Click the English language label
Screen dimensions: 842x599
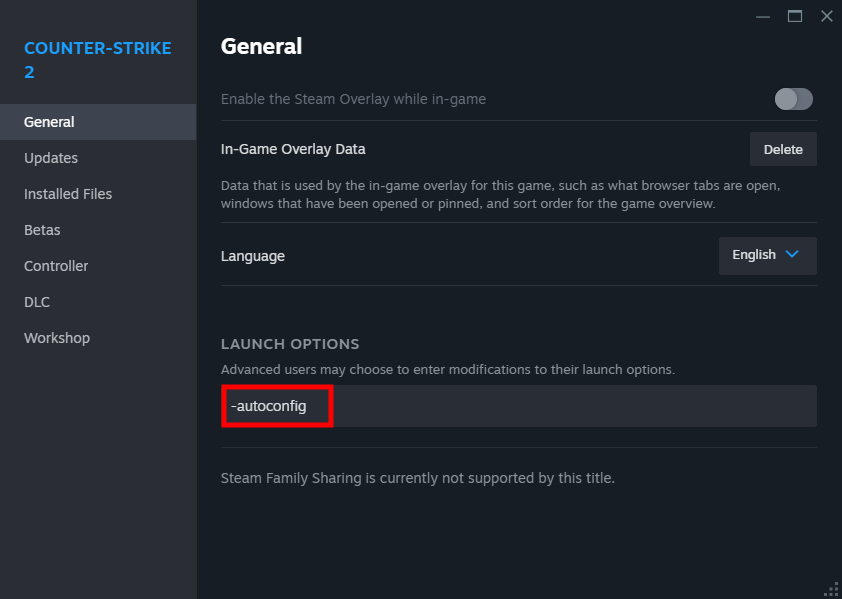753,255
